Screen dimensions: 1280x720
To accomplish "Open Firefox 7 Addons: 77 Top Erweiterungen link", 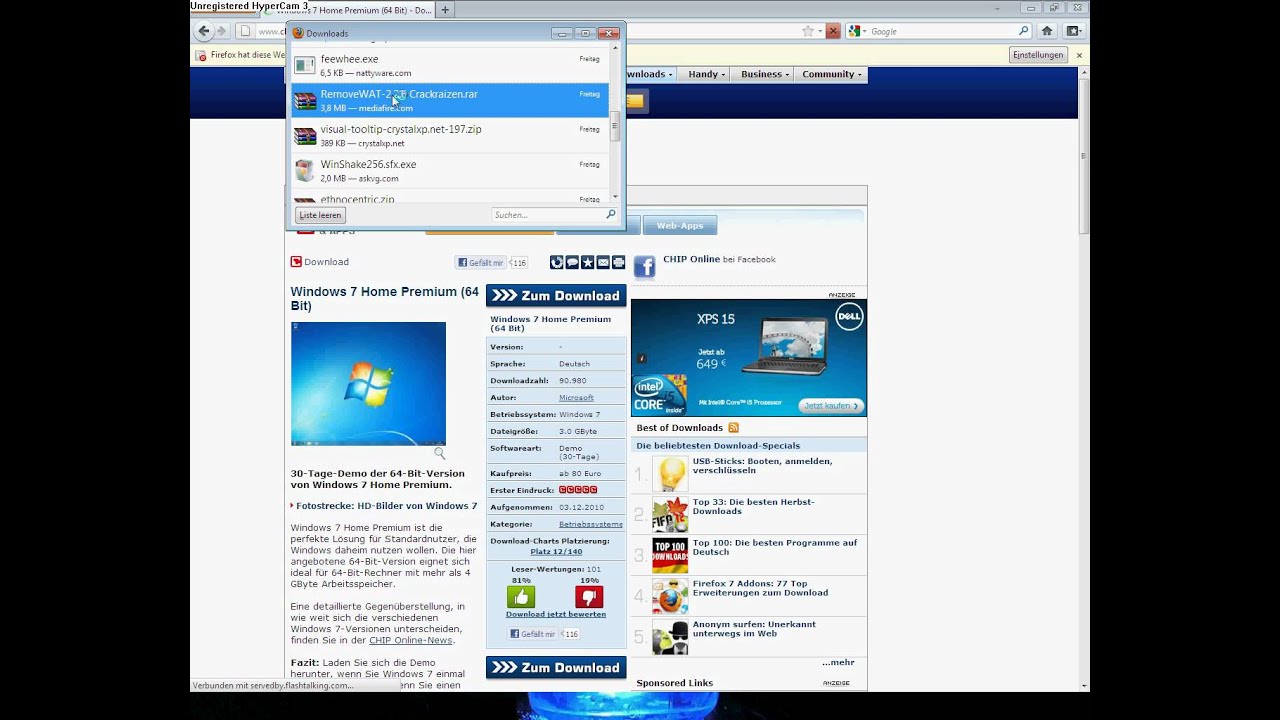I will pos(760,588).
